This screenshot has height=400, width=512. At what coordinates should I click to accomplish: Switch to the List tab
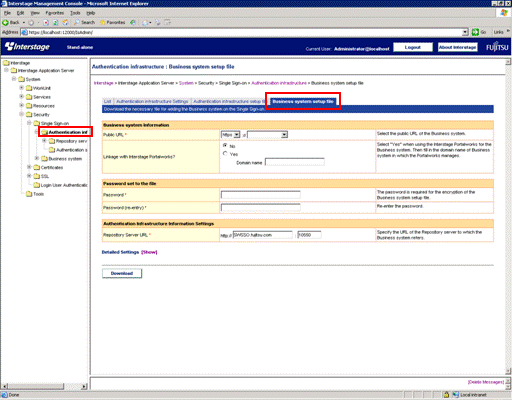(x=107, y=101)
